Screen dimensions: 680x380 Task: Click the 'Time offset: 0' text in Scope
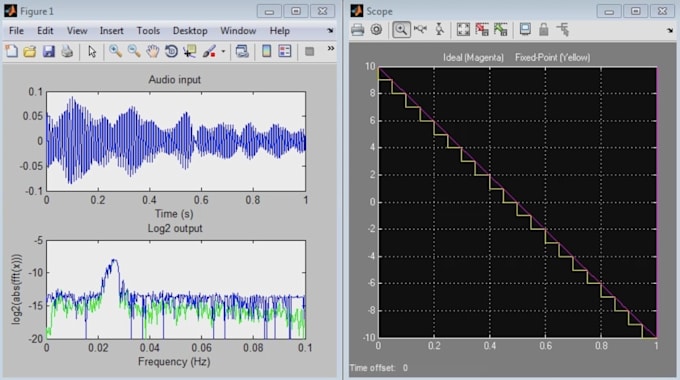tap(379, 368)
